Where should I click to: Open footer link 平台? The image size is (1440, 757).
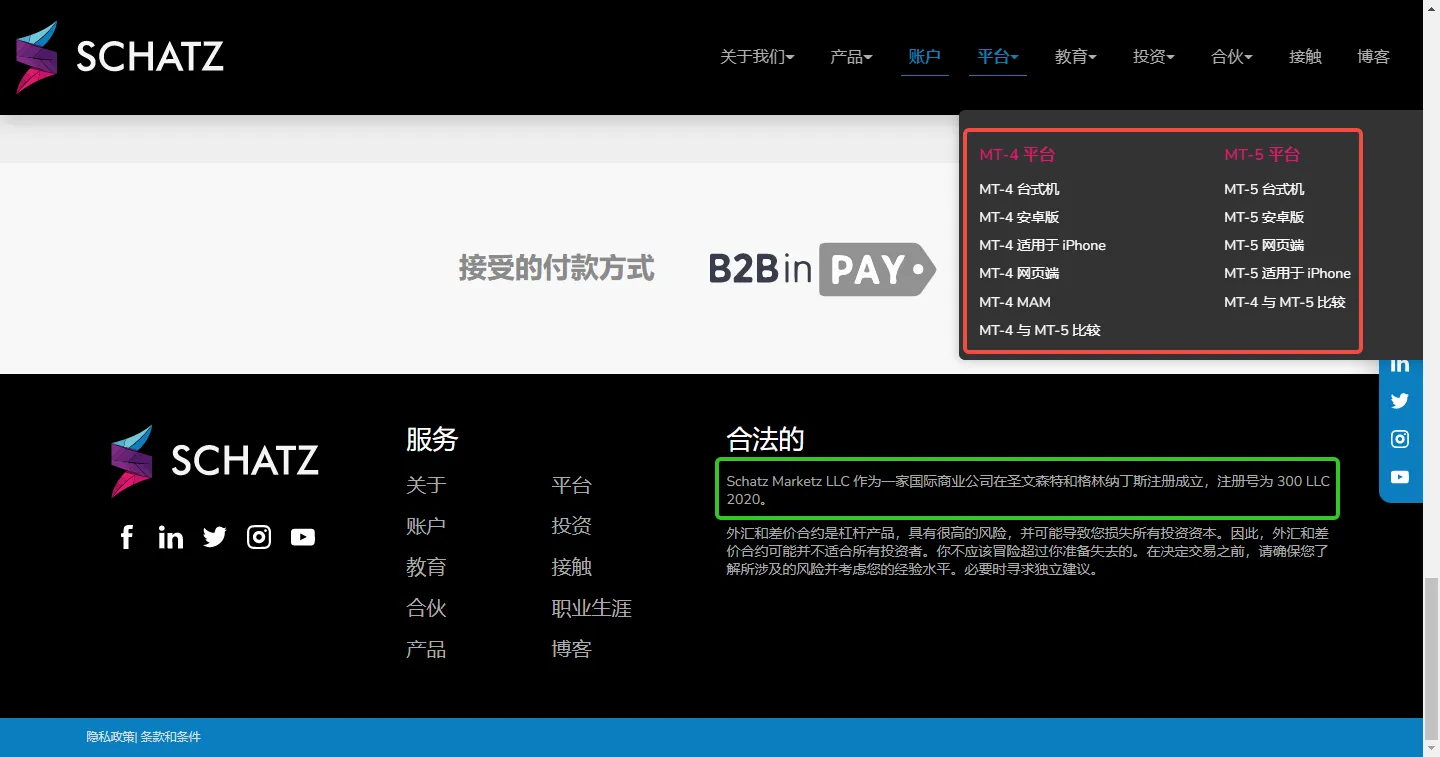pos(572,485)
